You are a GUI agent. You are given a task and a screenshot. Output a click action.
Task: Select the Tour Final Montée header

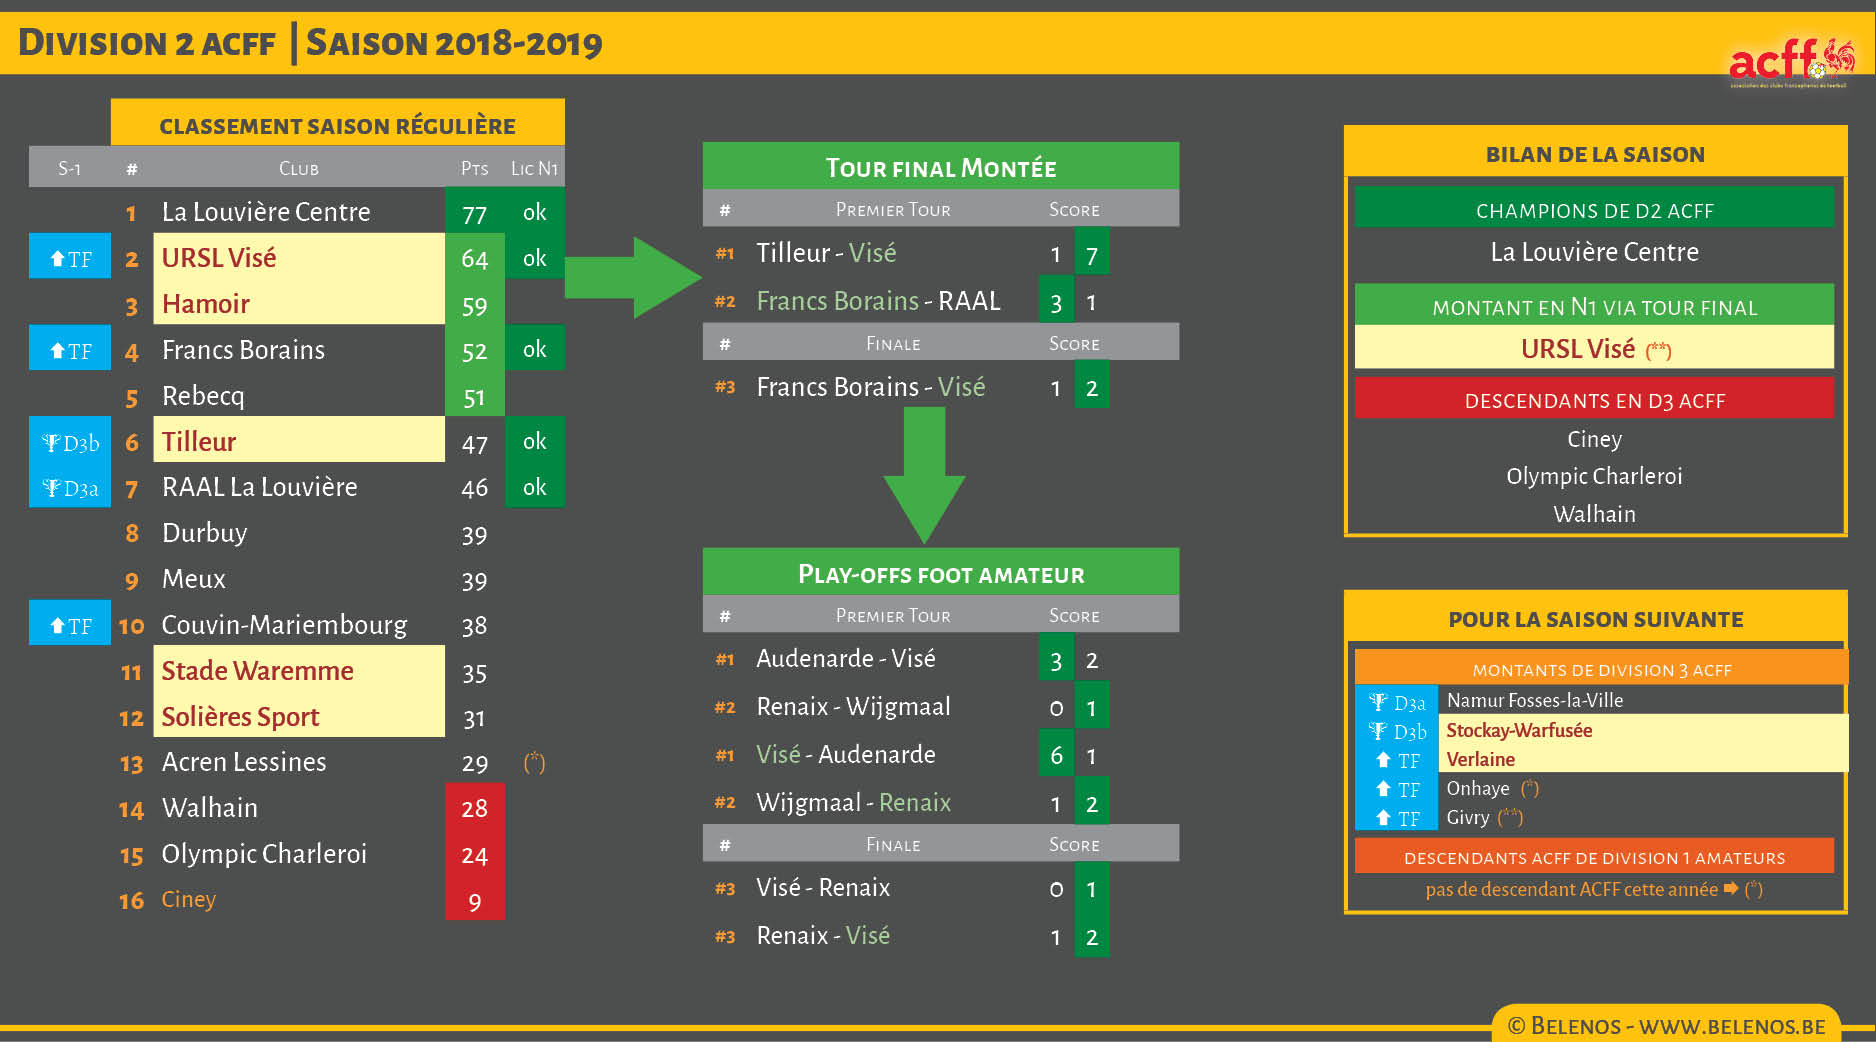tap(940, 167)
